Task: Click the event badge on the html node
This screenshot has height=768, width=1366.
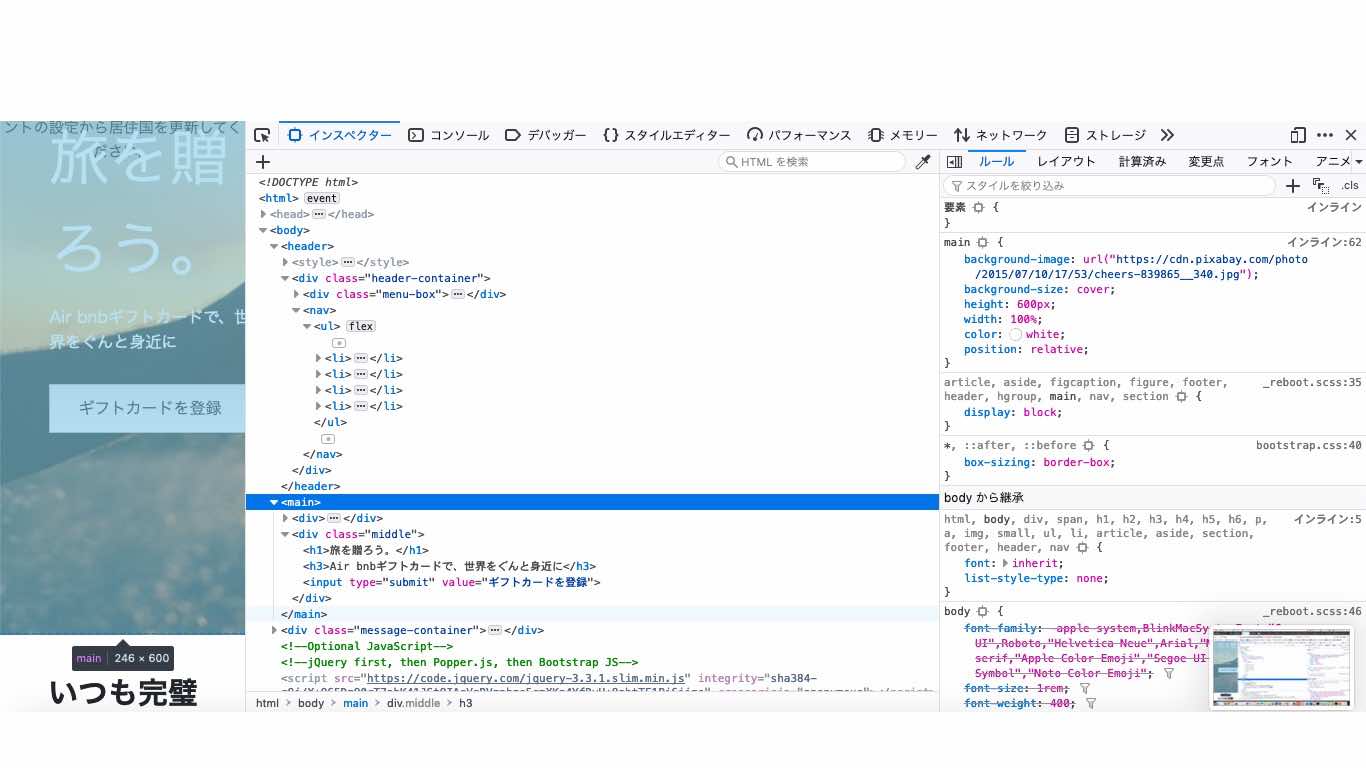Action: pyautogui.click(x=322, y=198)
